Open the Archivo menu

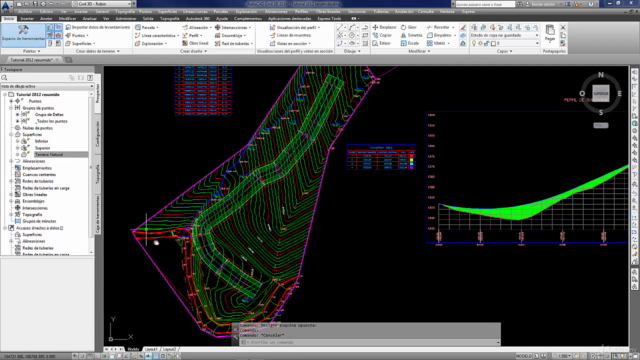(x=25, y=12)
